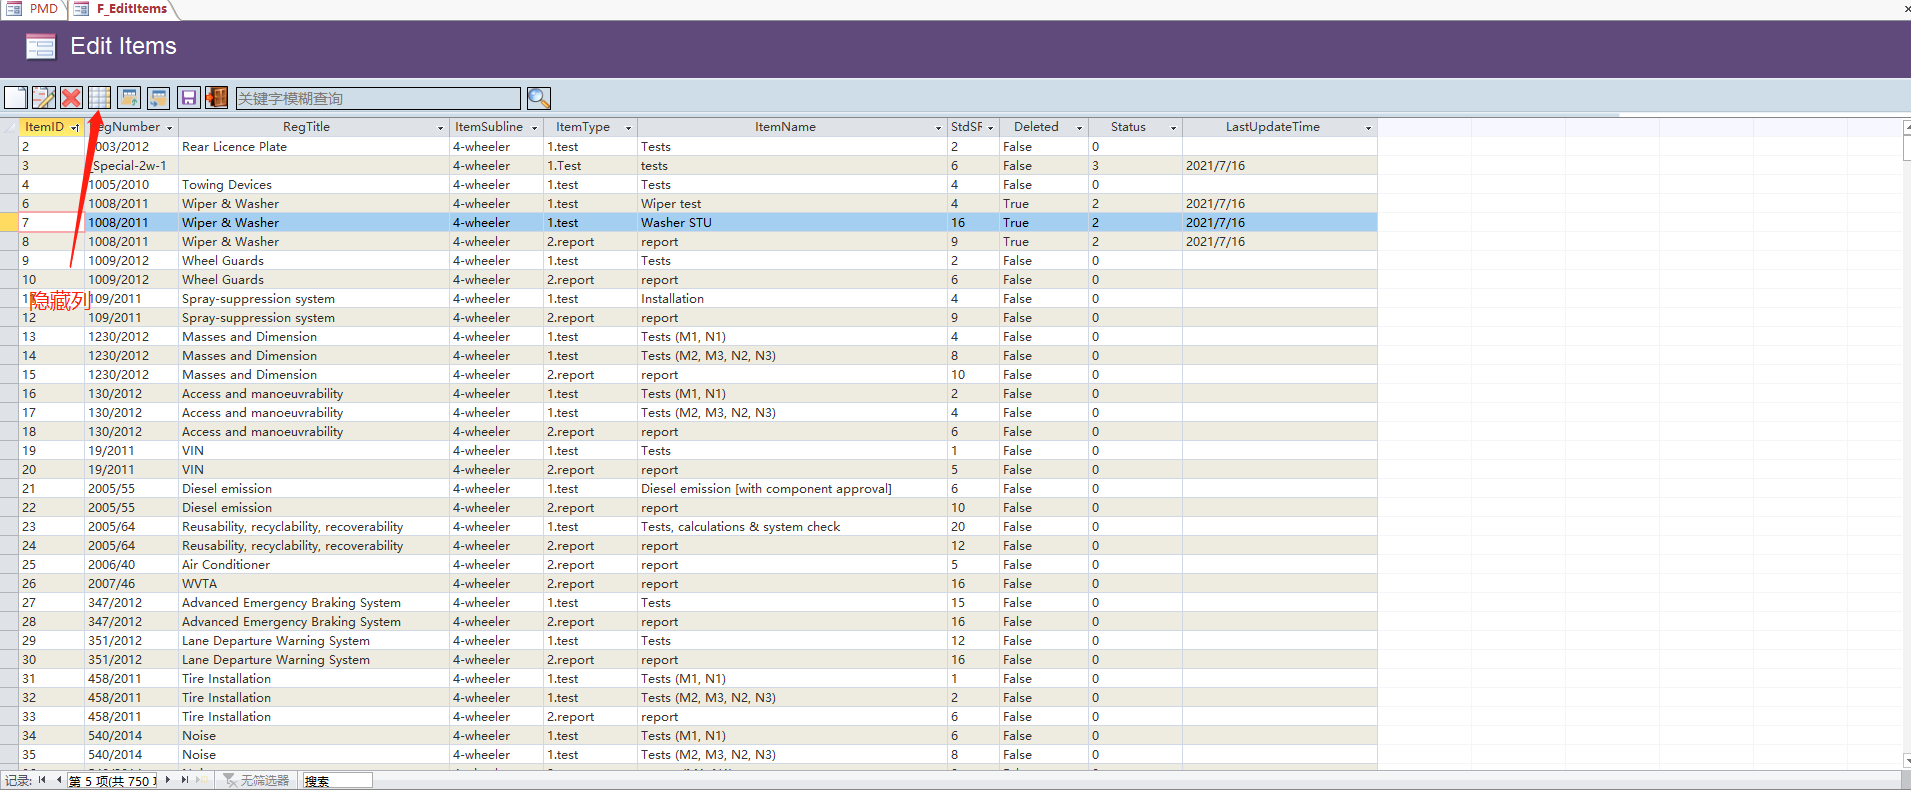Image resolution: width=1911 pixels, height=793 pixels.
Task: Open the LastUpdateTime column filter dropdown
Action: [1368, 128]
